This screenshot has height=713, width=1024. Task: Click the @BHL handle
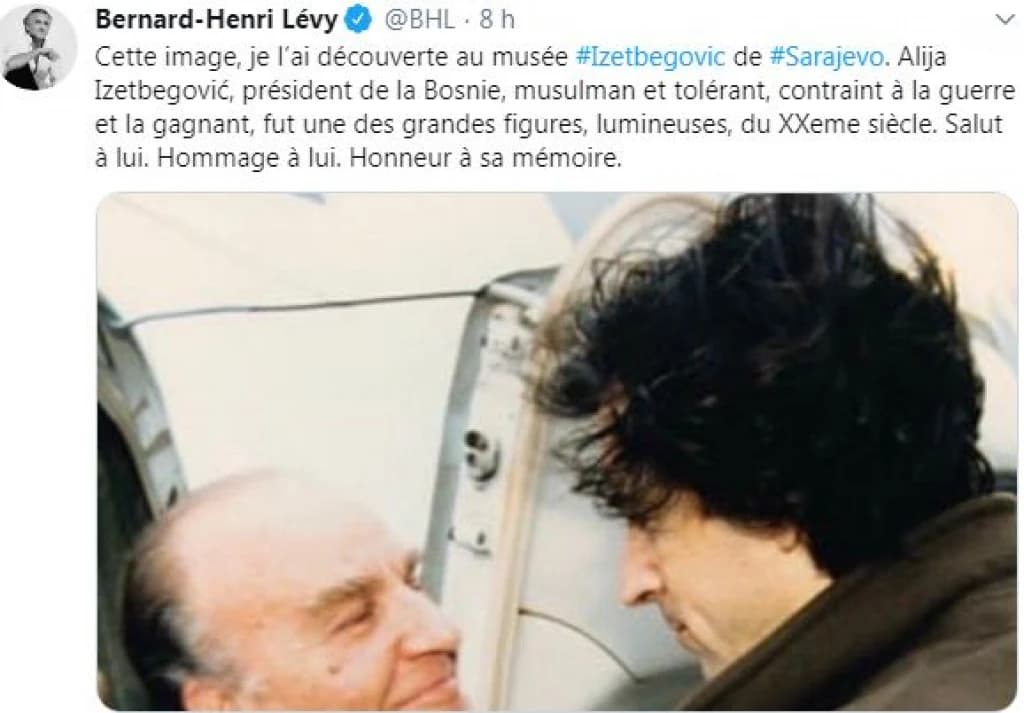[419, 20]
